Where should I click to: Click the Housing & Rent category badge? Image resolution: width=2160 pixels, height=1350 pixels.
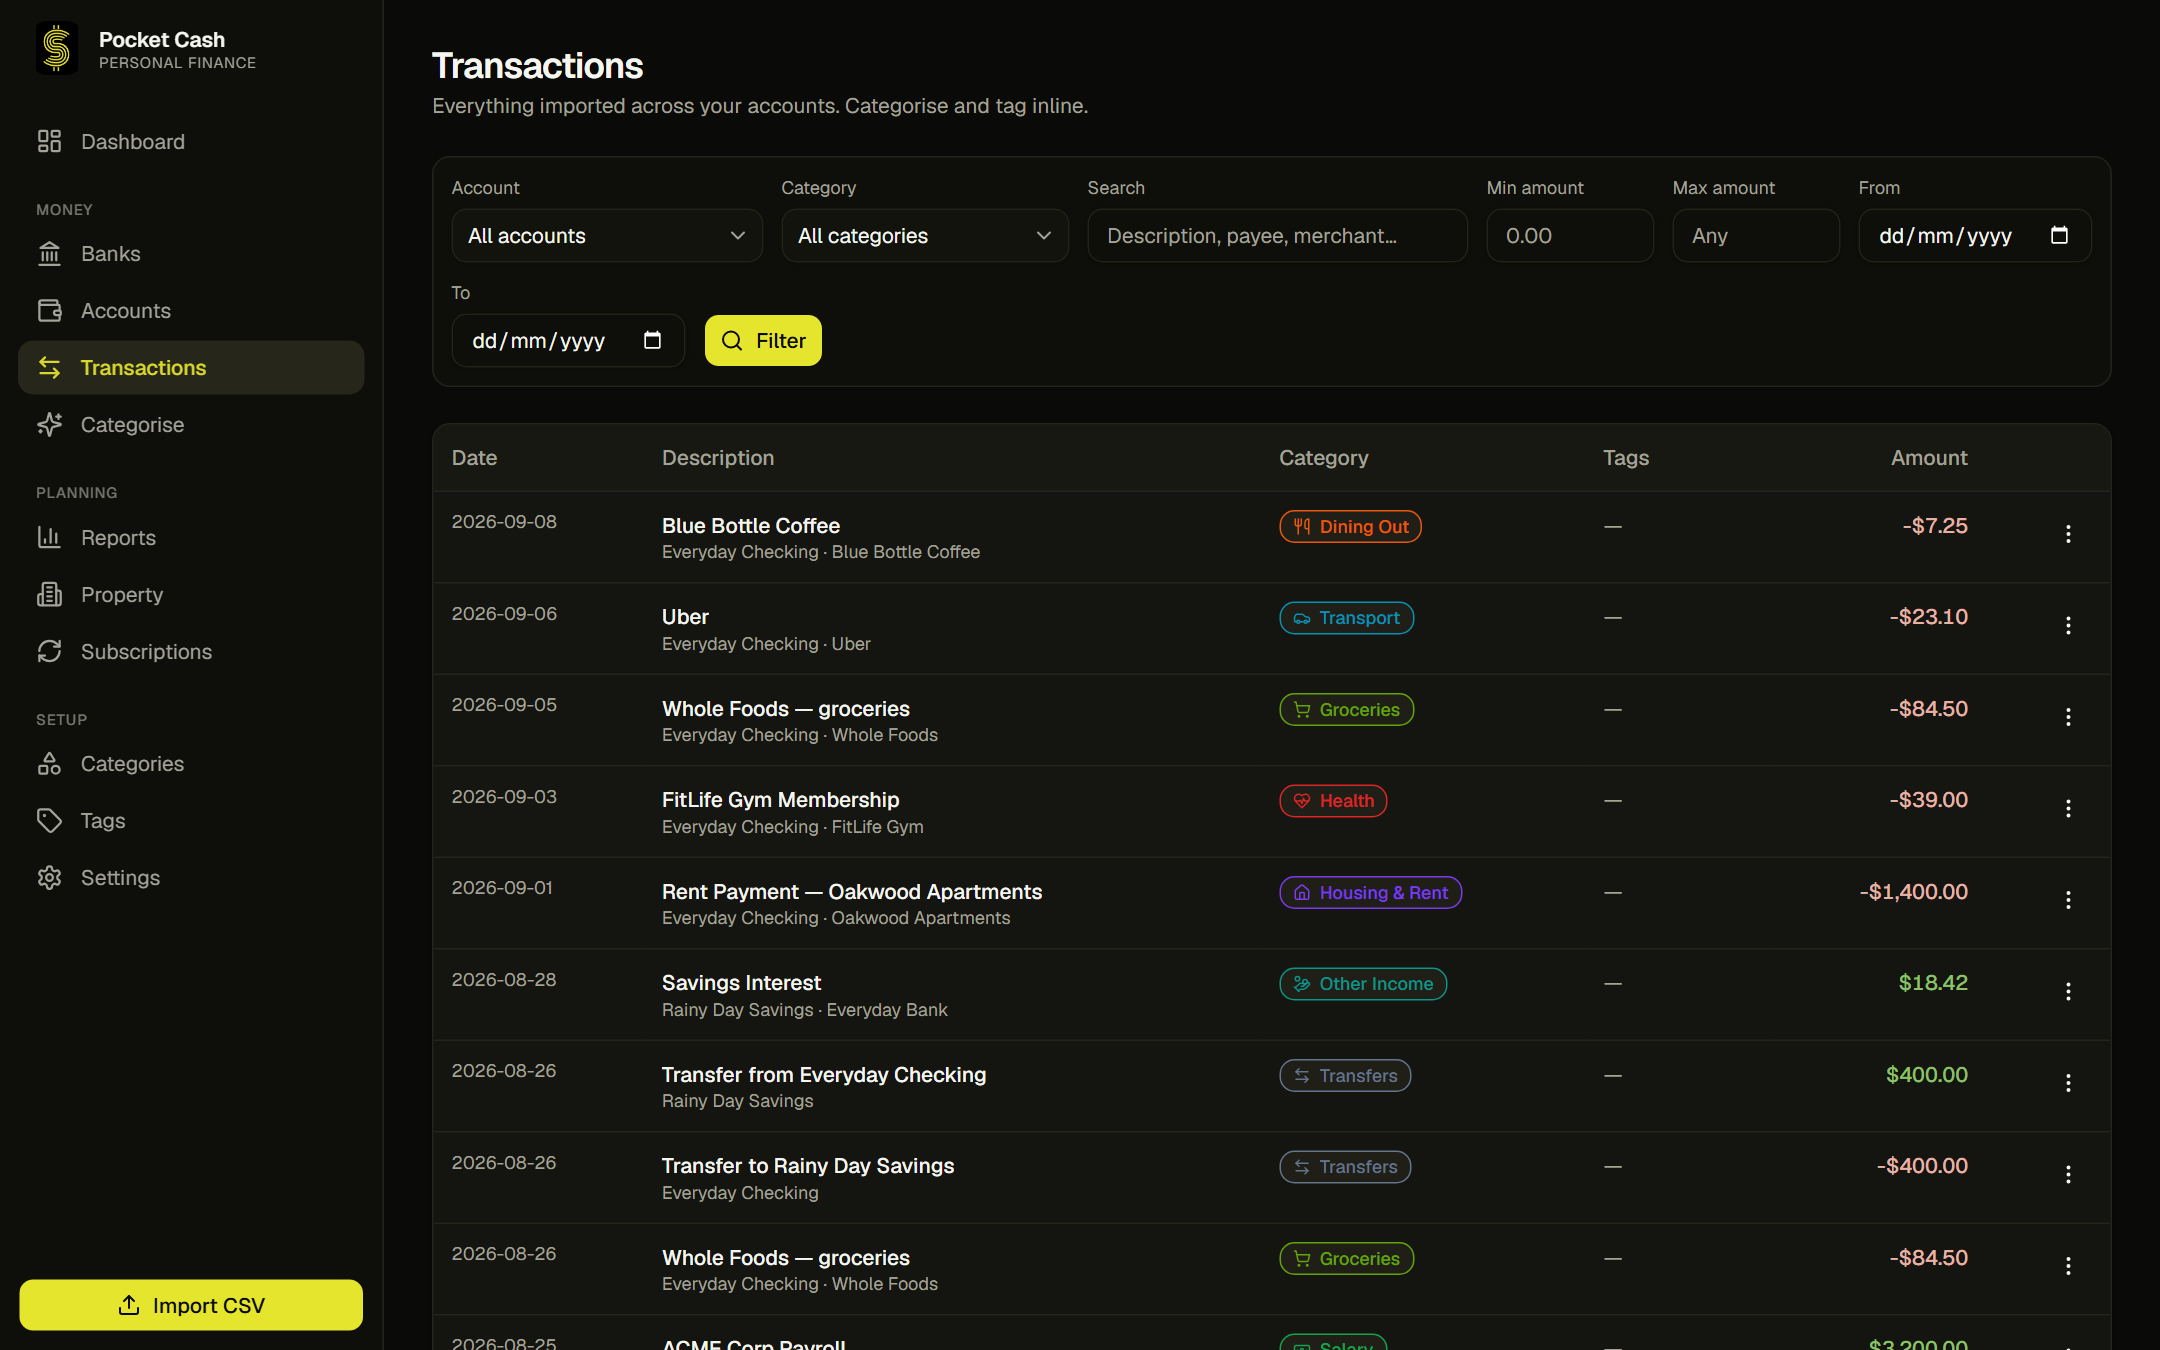[x=1370, y=893]
